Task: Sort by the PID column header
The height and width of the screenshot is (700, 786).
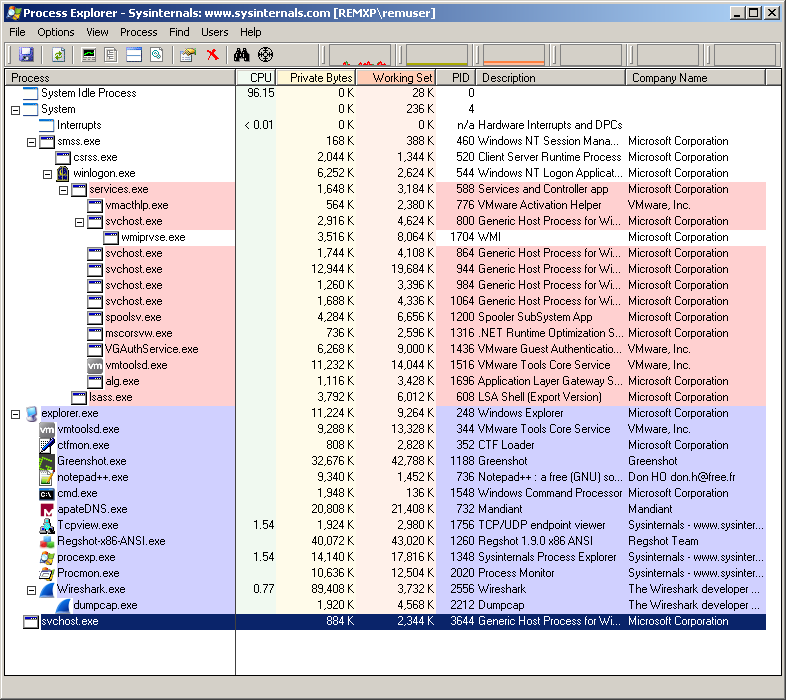Action: [x=456, y=78]
